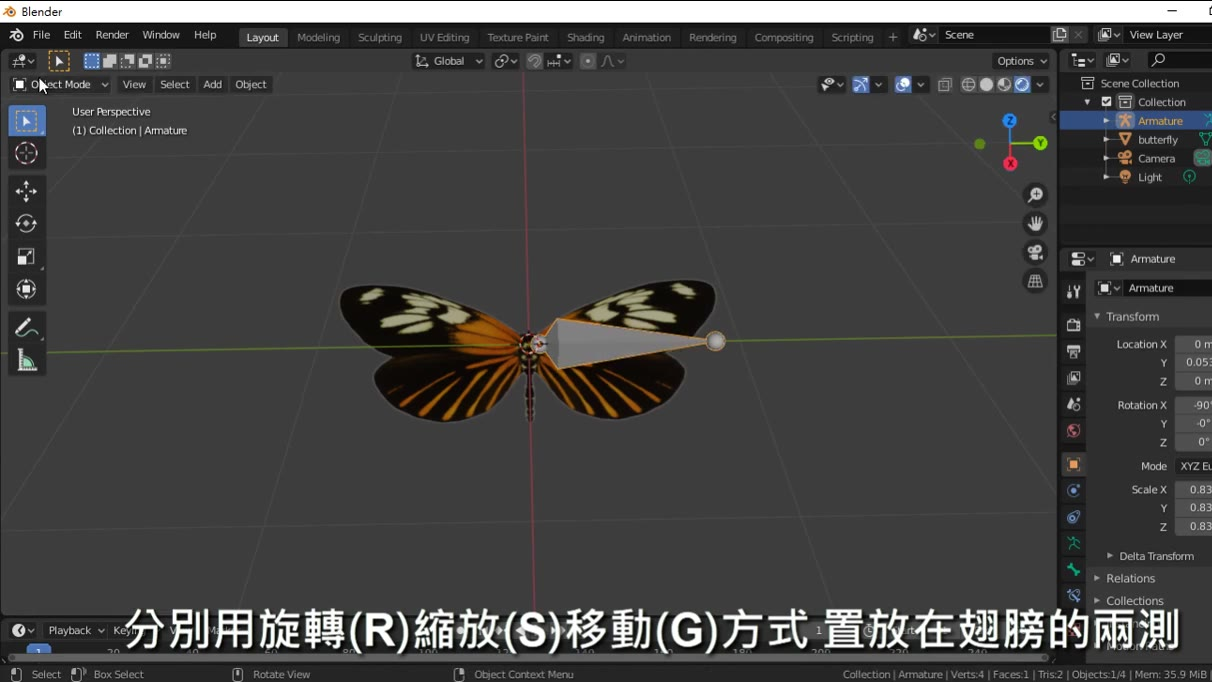Toggle X-ray mode

[x=945, y=85]
